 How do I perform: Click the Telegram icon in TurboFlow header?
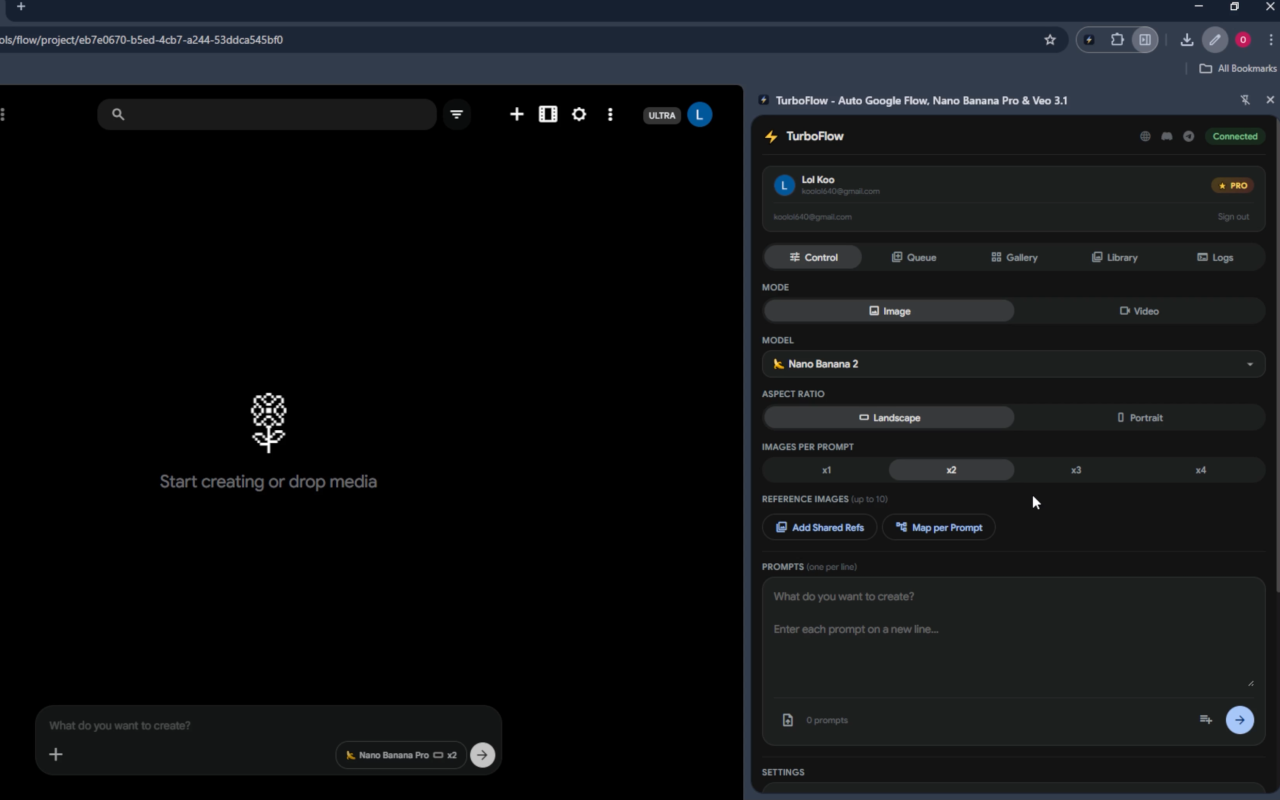pyautogui.click(x=1188, y=137)
